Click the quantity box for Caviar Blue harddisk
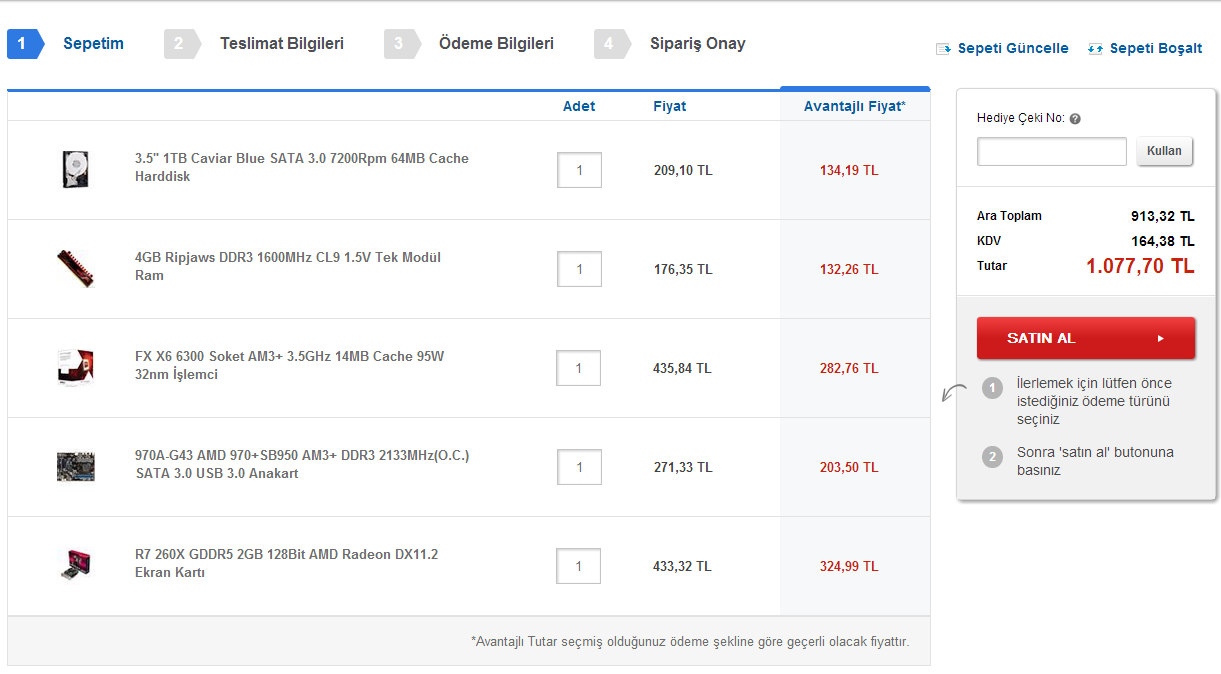1221x674 pixels. point(579,170)
